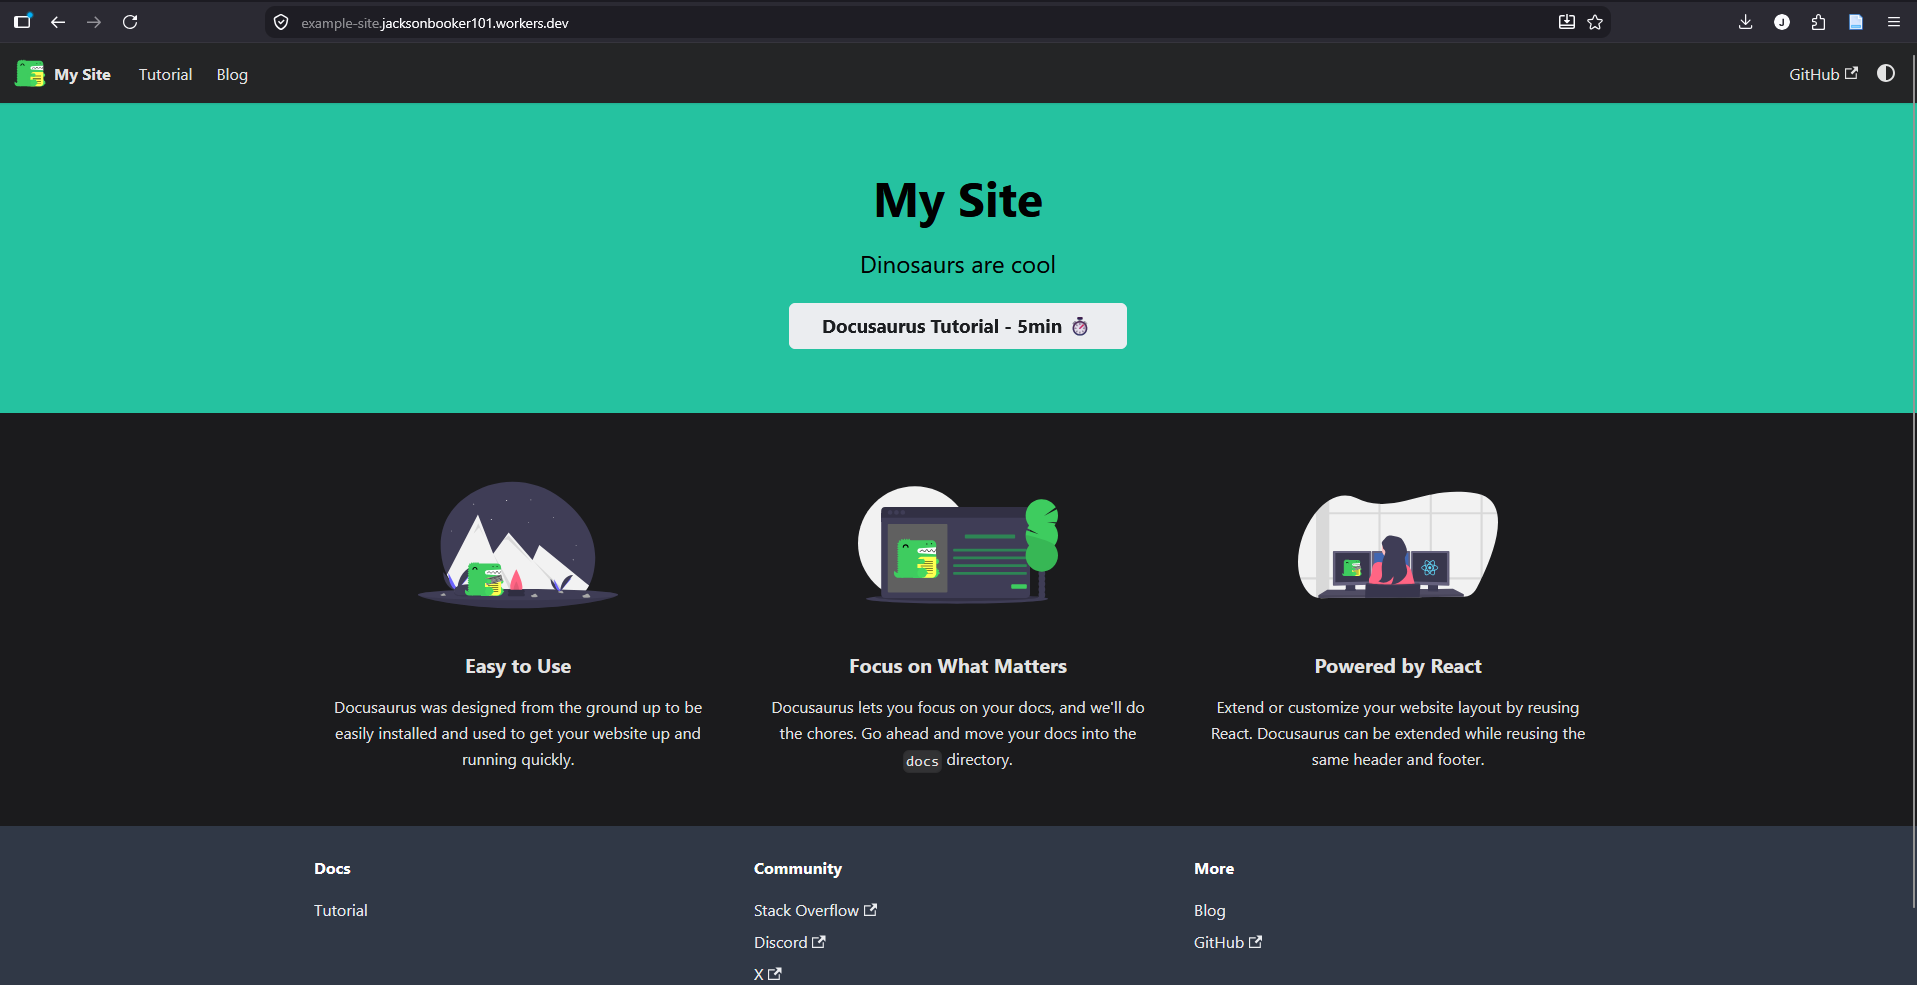Viewport: 1917px width, 985px height.
Task: Open the footer GitHub link
Action: 1228,942
